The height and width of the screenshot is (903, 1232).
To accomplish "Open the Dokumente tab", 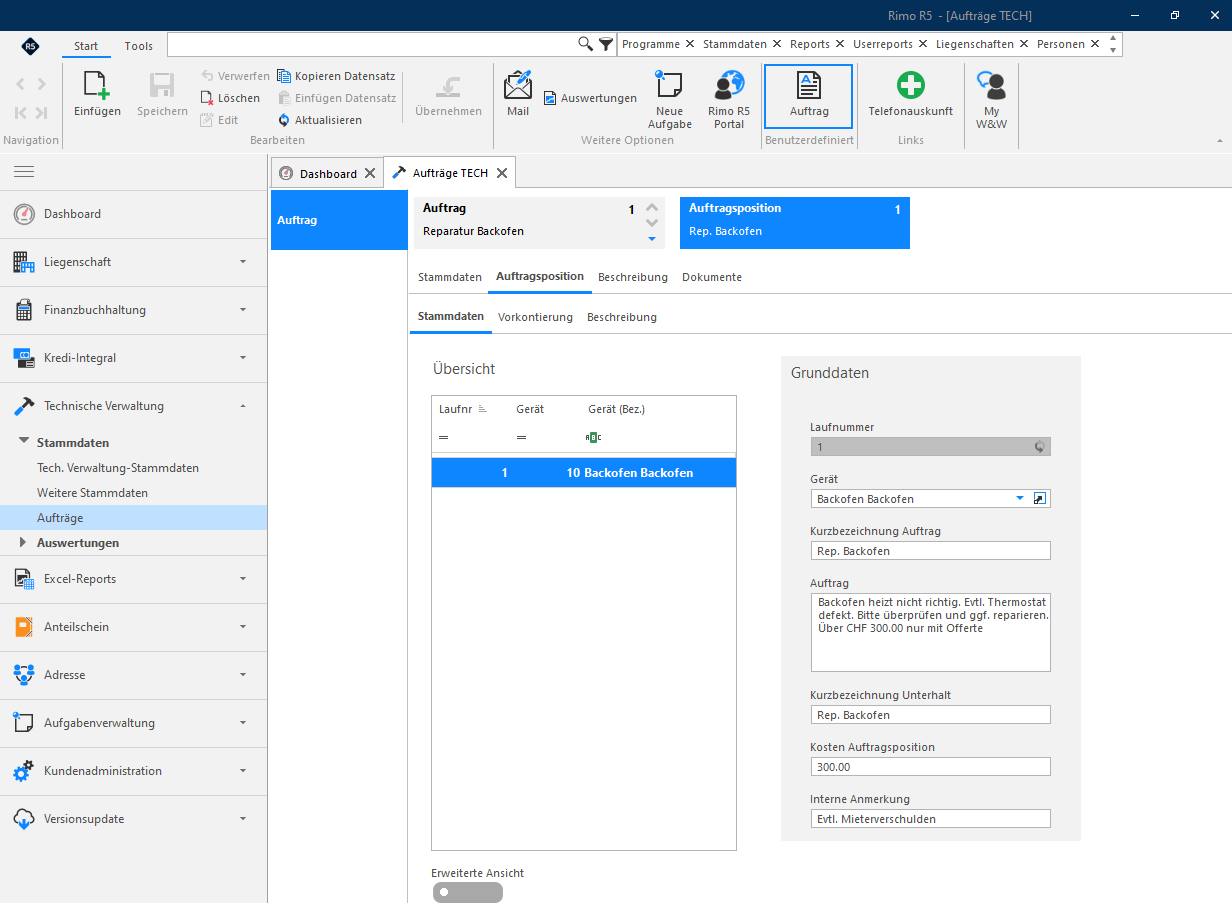I will click(x=712, y=277).
